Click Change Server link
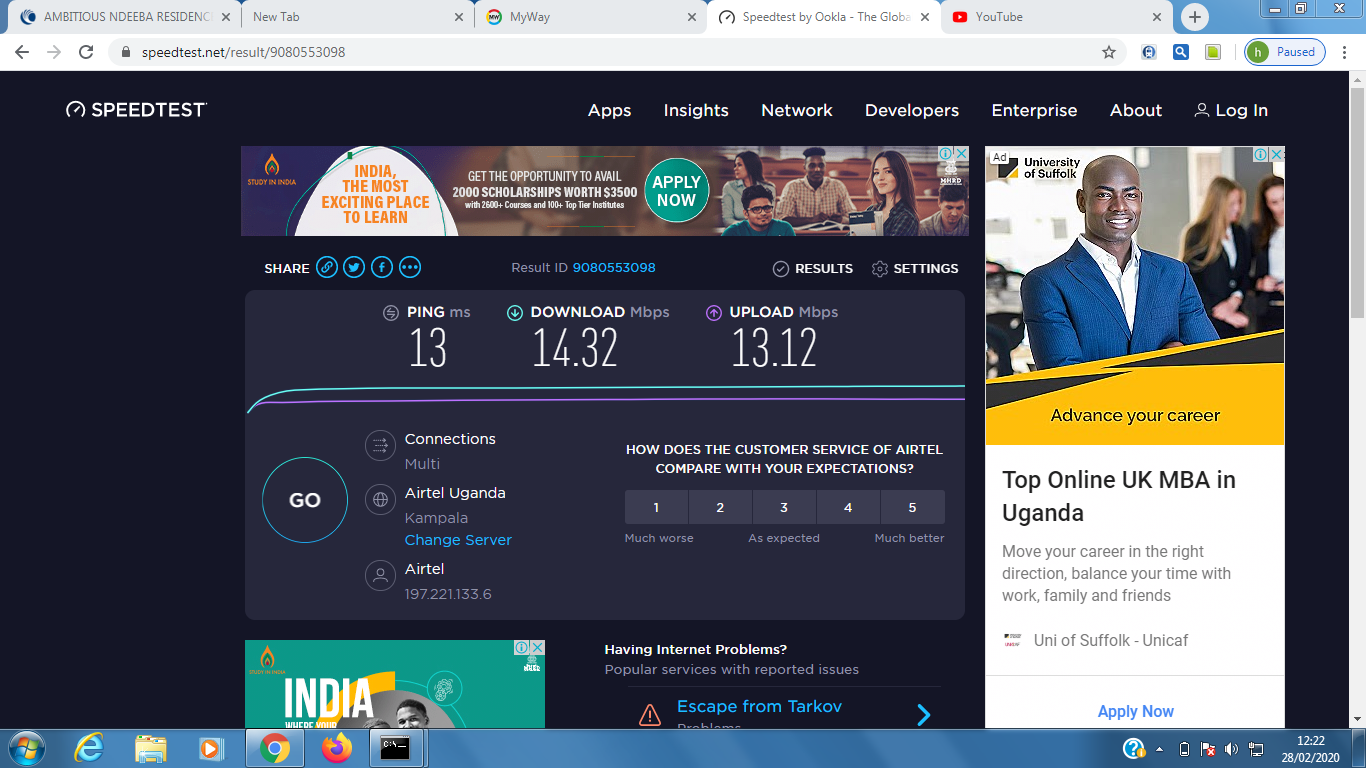 (458, 540)
